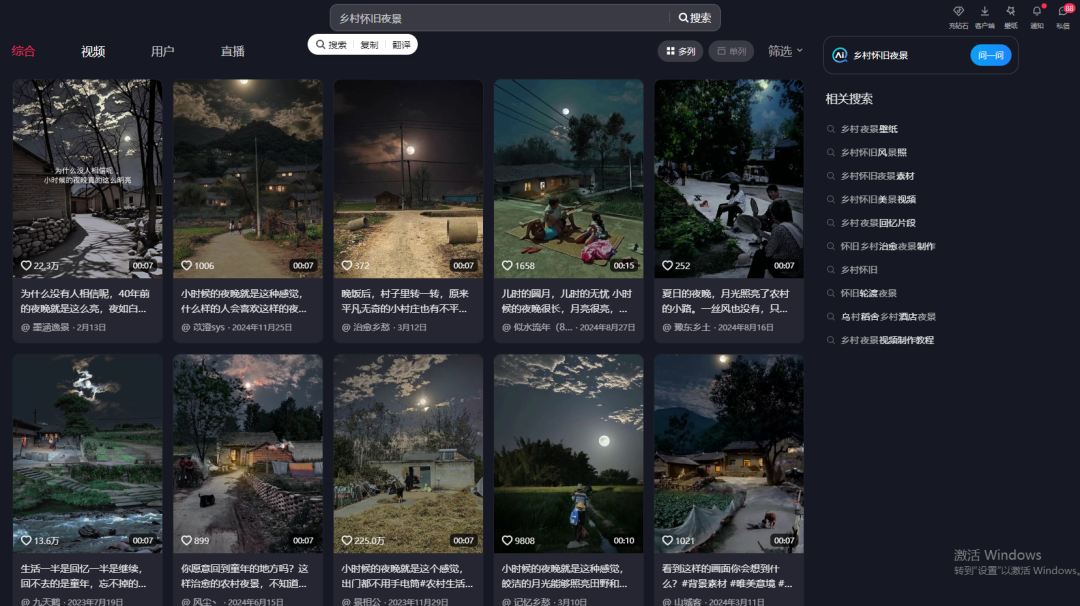Select the 多列 multi-column layout

[681, 51]
